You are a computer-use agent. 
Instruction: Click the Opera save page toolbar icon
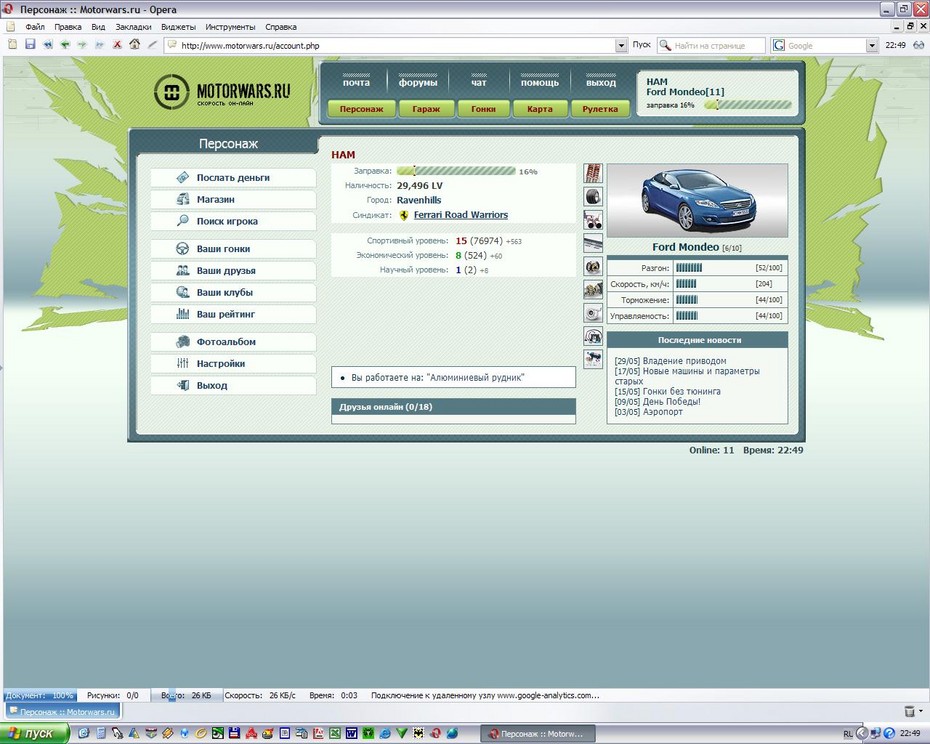(x=30, y=44)
